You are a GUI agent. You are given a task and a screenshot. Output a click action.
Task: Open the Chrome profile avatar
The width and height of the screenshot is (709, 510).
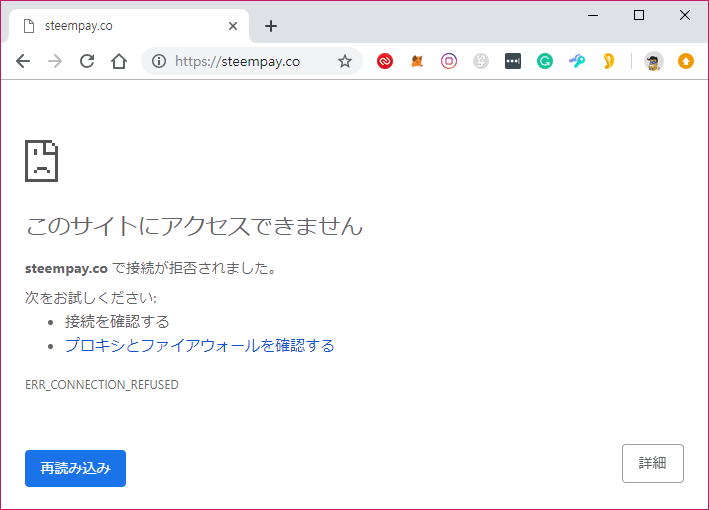tap(653, 61)
